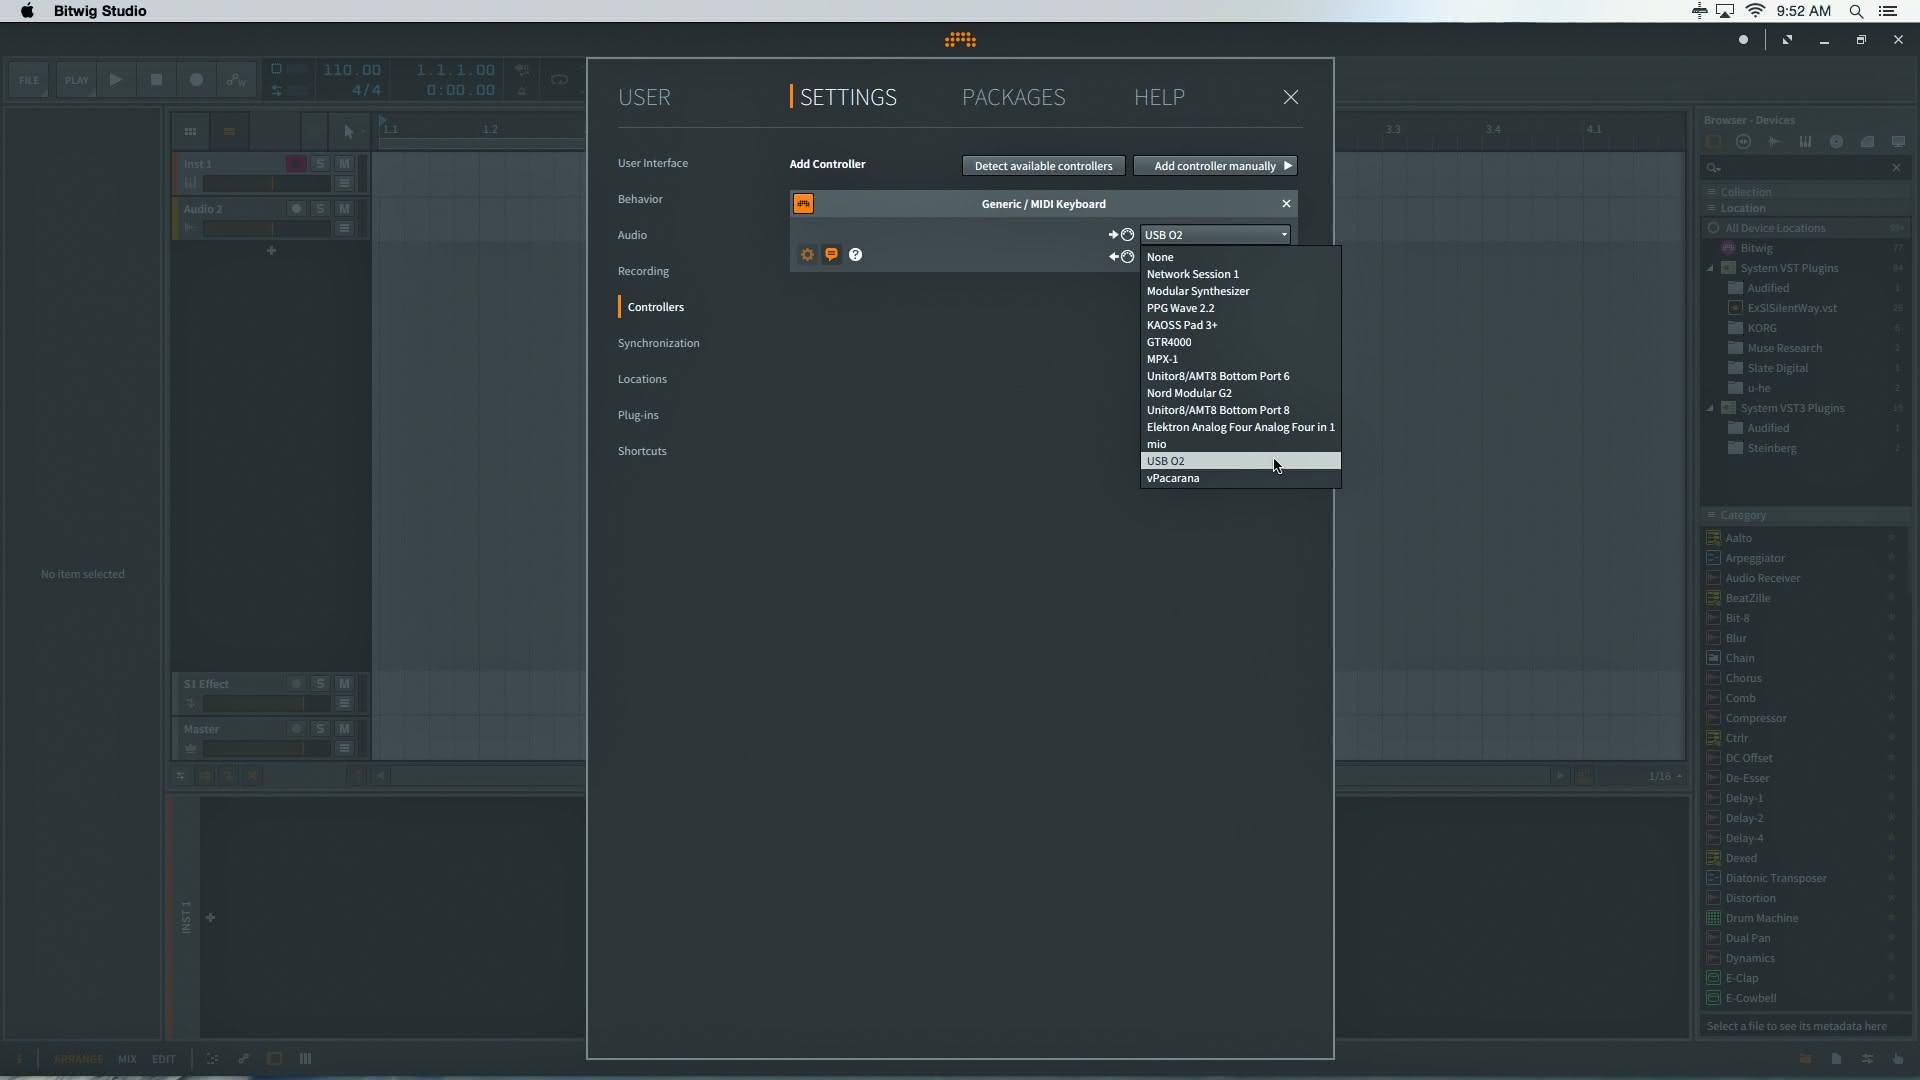Open the clips browser tab icon
The height and width of the screenshot is (1080, 1920).
point(1867,142)
